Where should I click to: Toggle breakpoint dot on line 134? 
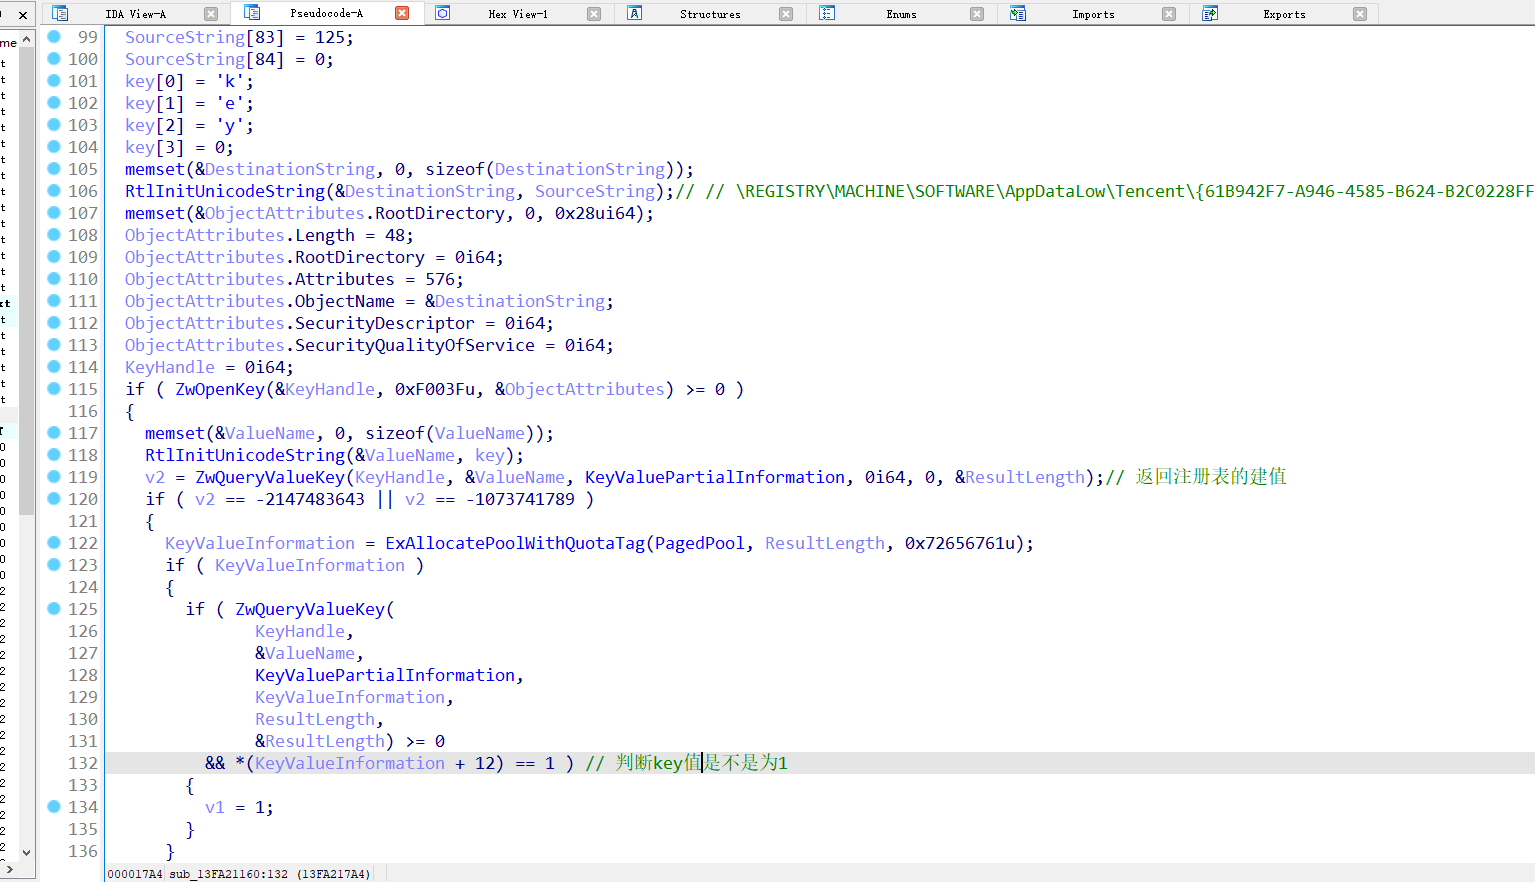pos(54,806)
